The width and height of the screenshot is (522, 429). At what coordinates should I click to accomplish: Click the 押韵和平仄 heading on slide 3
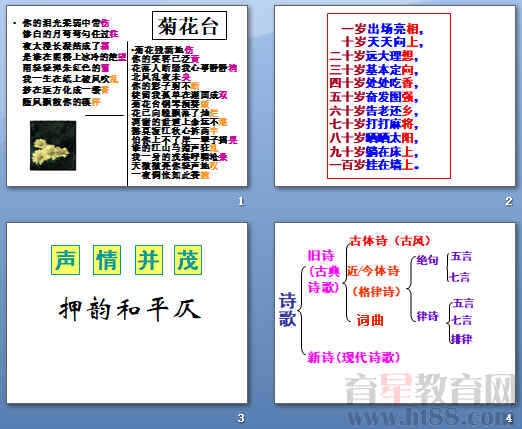point(130,309)
